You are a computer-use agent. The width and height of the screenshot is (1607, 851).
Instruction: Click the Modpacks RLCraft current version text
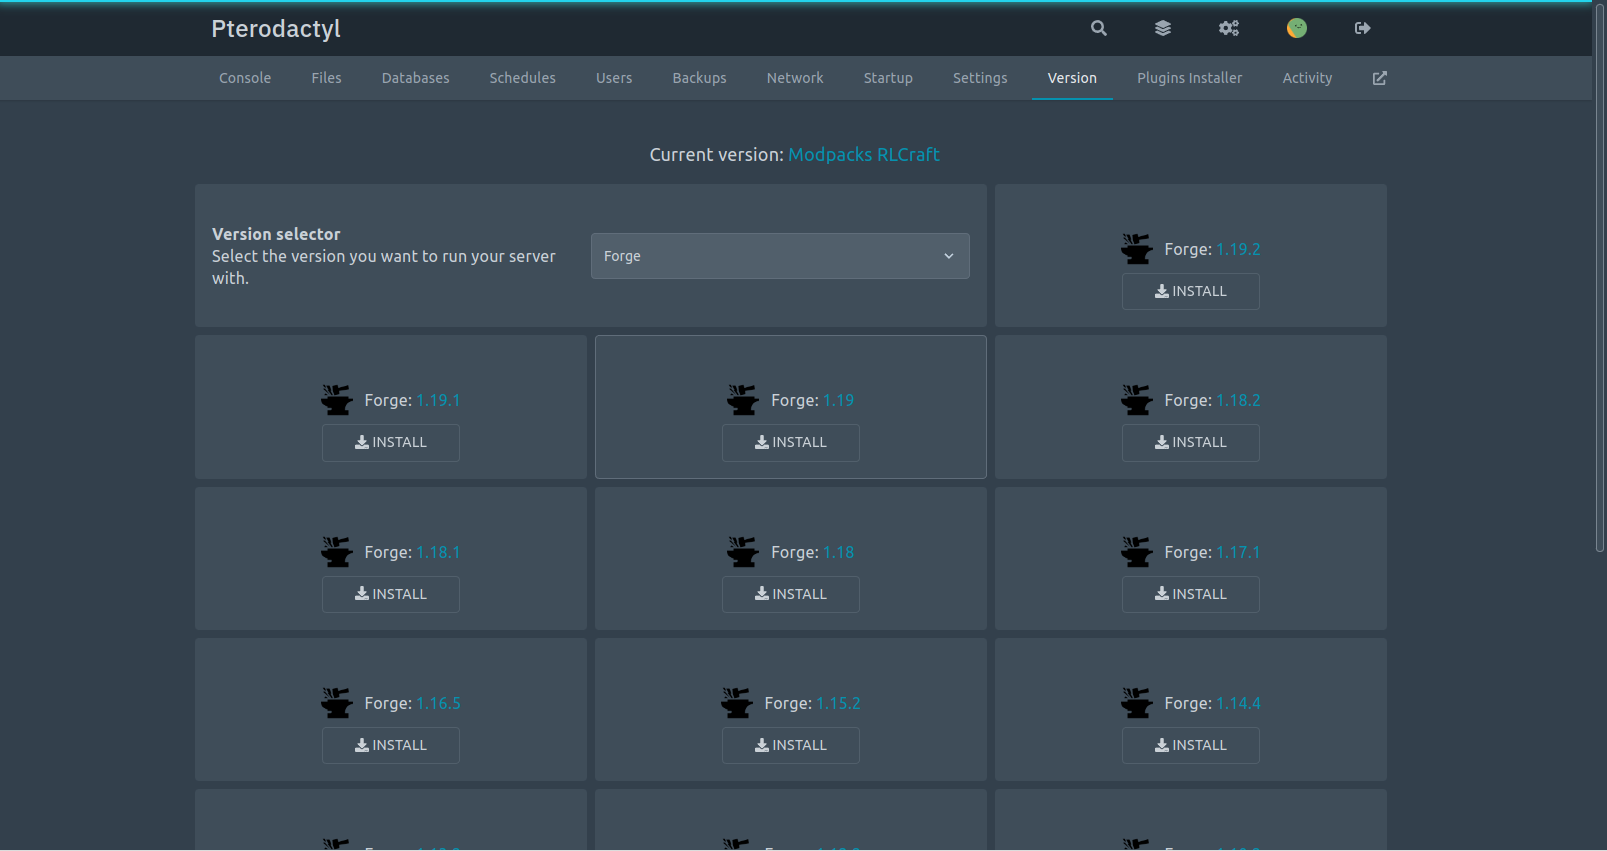click(x=864, y=154)
